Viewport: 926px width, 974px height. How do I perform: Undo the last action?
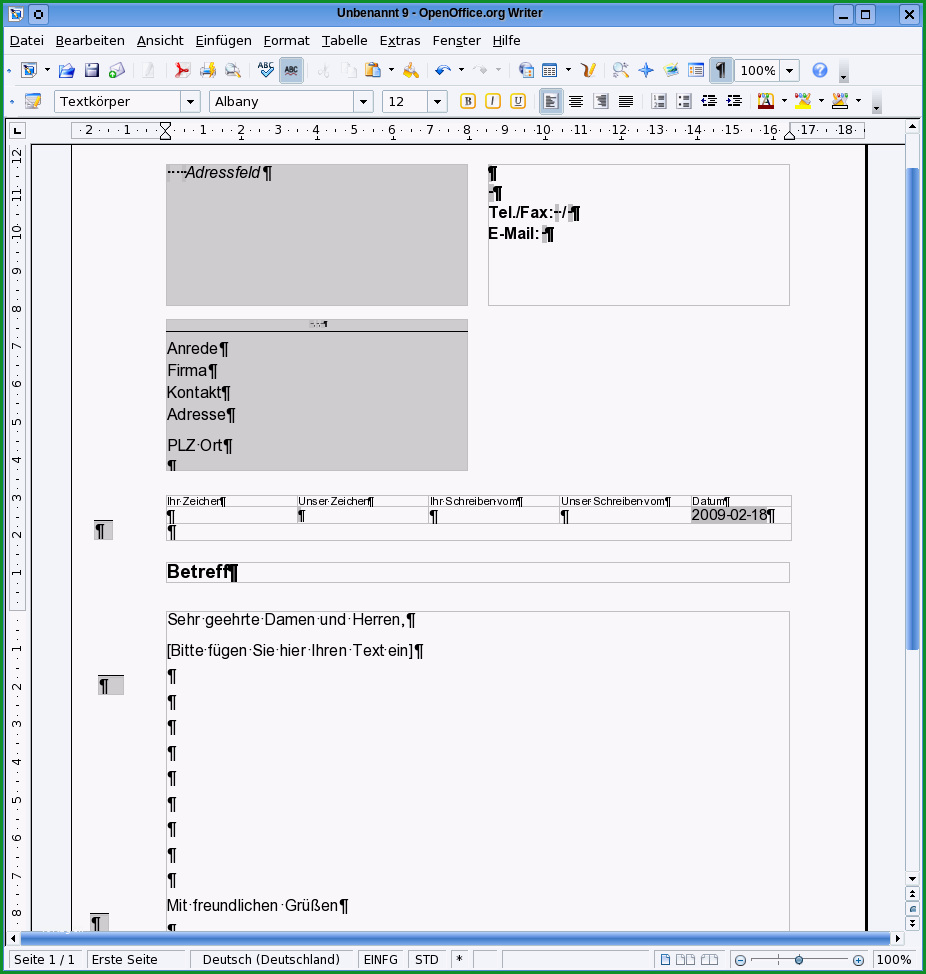click(x=443, y=70)
